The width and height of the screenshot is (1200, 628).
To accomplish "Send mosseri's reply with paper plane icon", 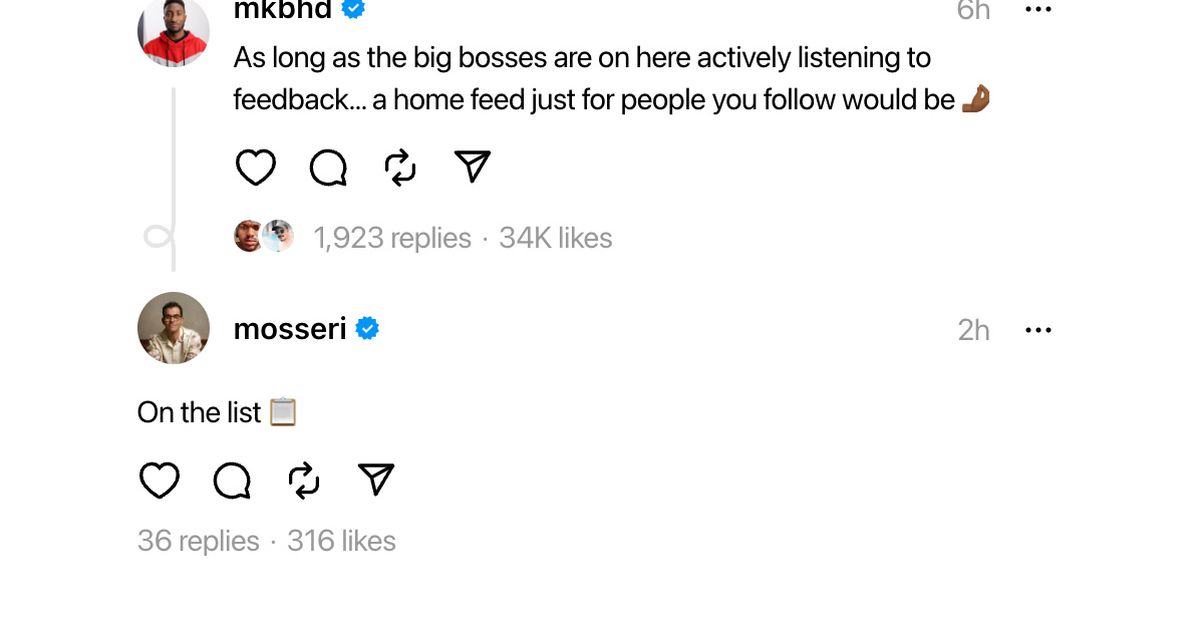I will (376, 481).
